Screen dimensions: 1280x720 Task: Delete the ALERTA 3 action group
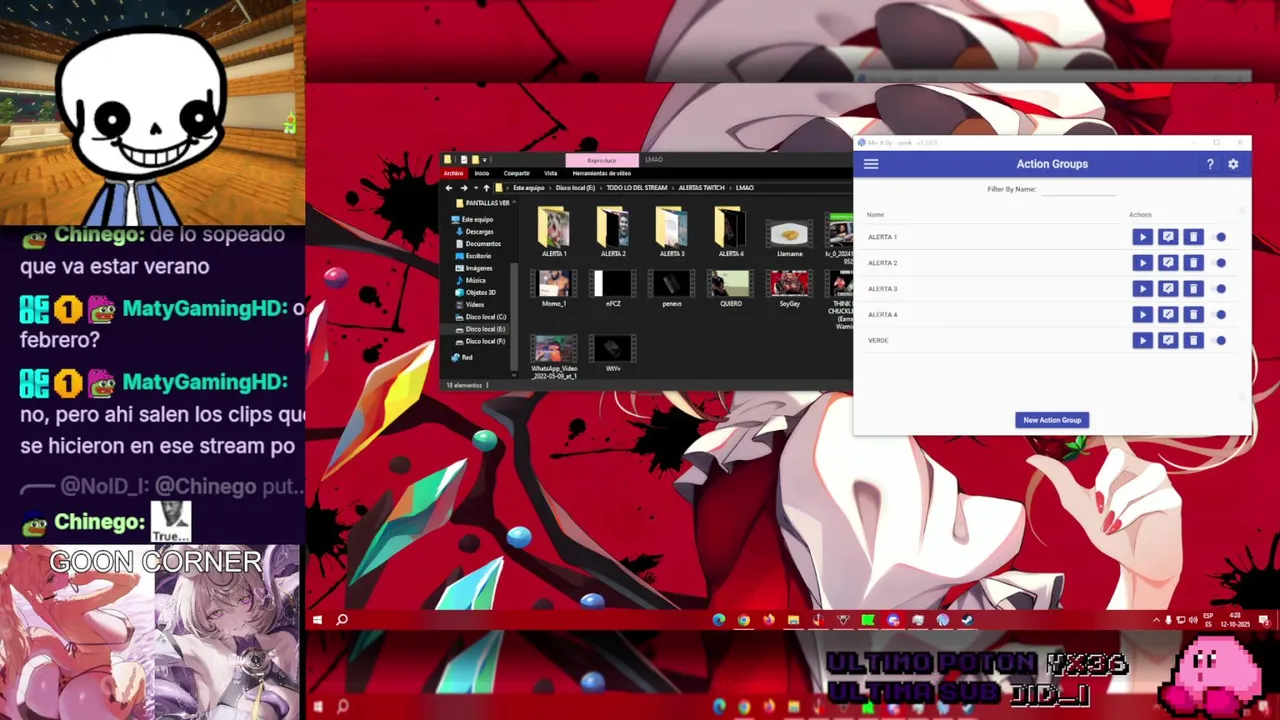[x=1193, y=289]
